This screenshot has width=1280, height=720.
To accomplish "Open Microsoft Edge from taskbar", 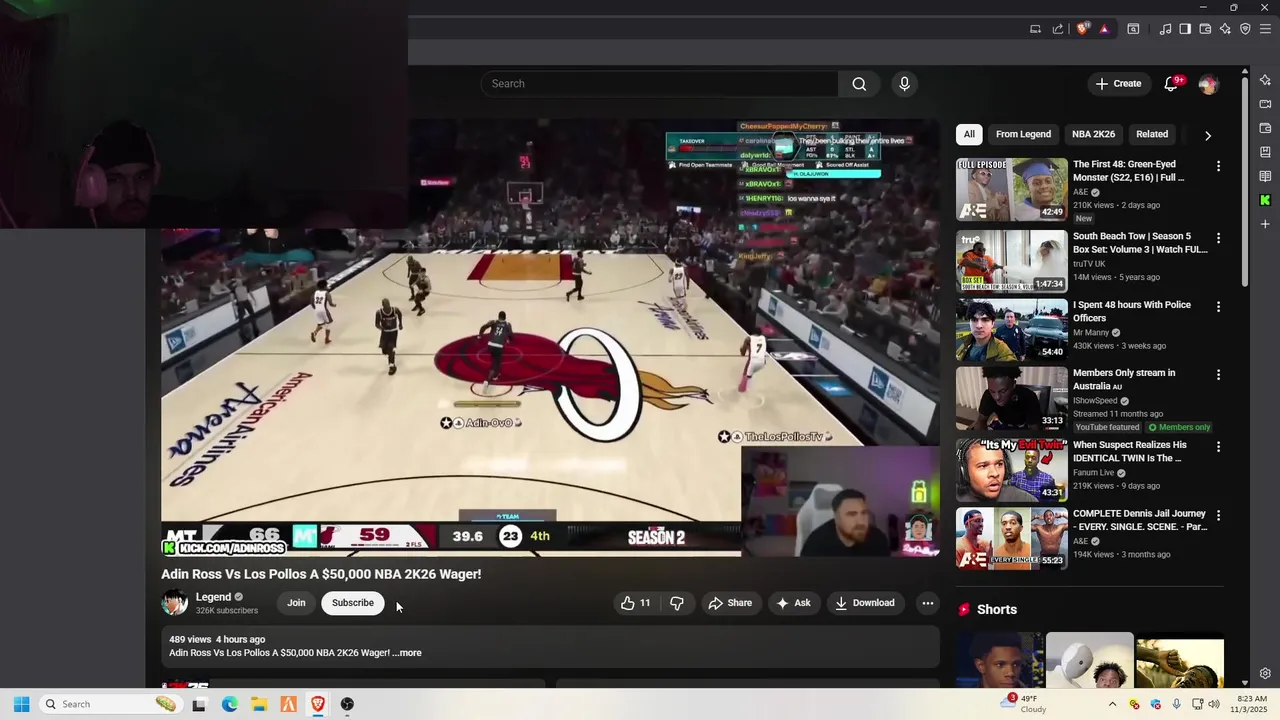I will (229, 704).
